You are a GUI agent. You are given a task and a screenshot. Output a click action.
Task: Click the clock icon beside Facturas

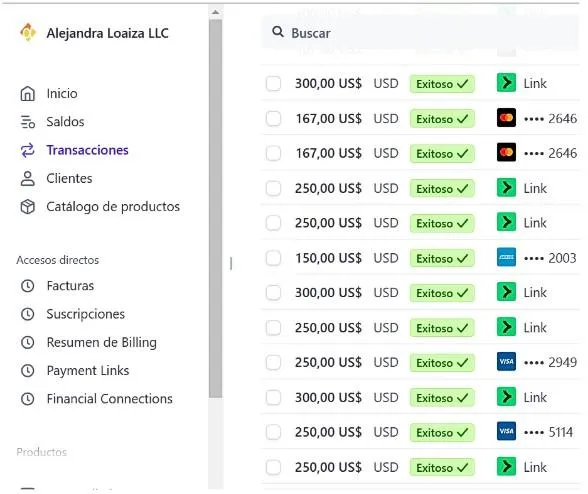coord(27,286)
